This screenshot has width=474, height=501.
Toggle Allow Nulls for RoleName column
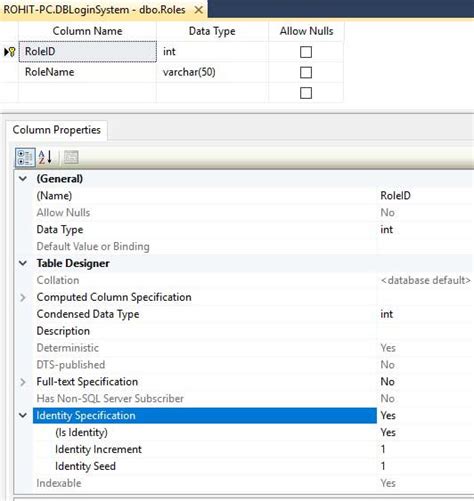(x=306, y=72)
